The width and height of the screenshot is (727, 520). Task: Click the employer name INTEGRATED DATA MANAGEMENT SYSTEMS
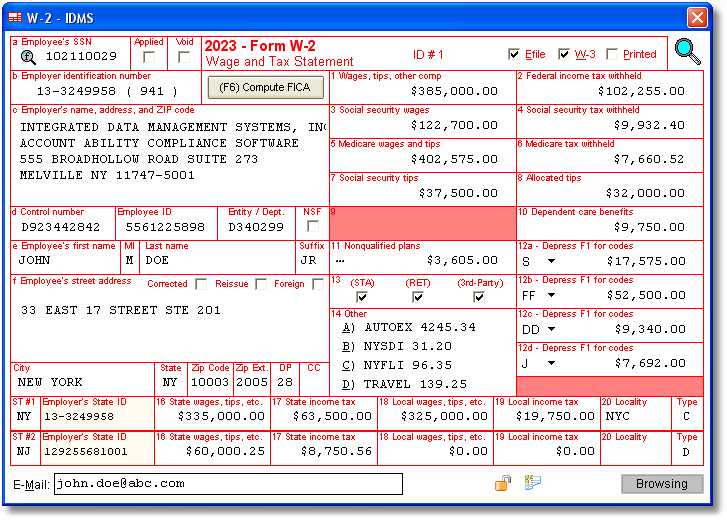coord(173,127)
